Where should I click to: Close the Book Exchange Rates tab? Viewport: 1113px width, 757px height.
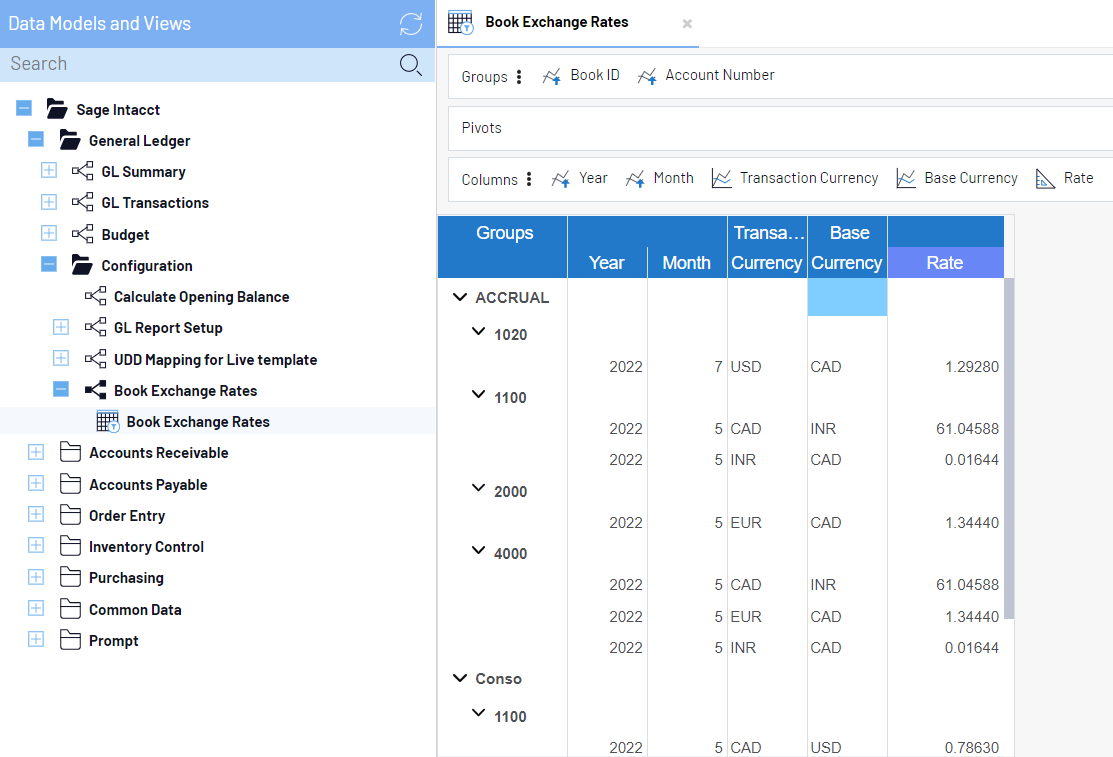pyautogui.click(x=687, y=24)
